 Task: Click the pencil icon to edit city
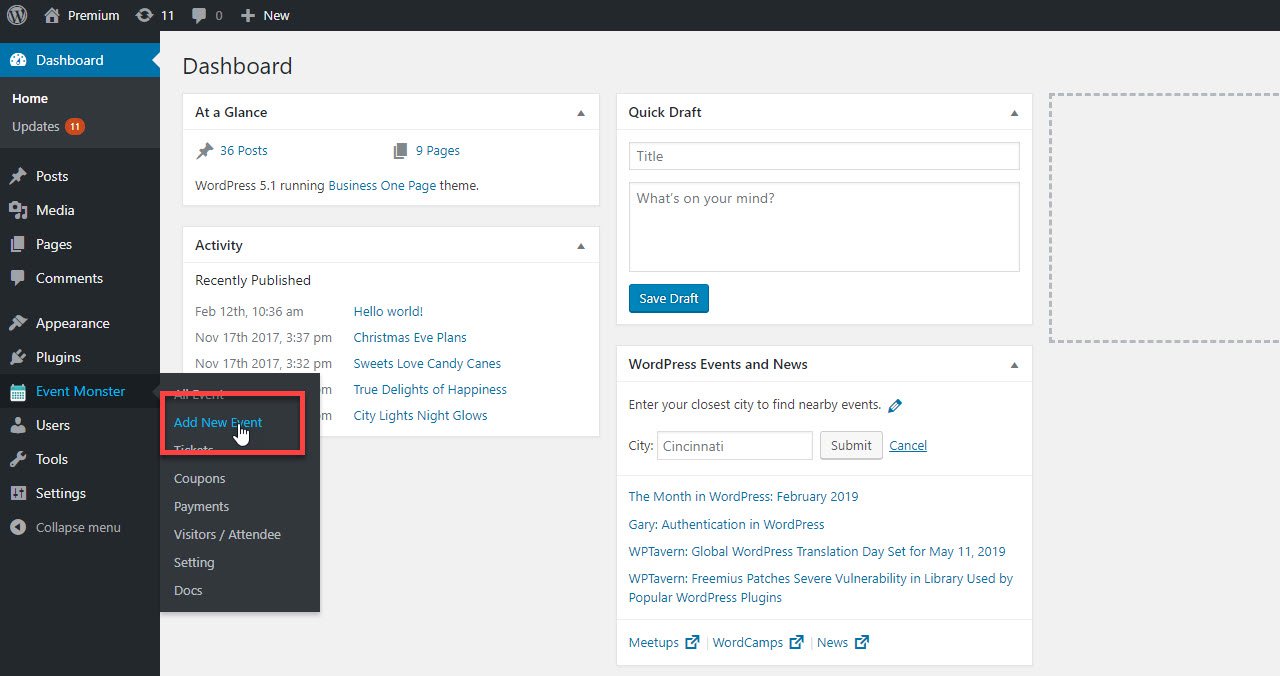click(895, 406)
